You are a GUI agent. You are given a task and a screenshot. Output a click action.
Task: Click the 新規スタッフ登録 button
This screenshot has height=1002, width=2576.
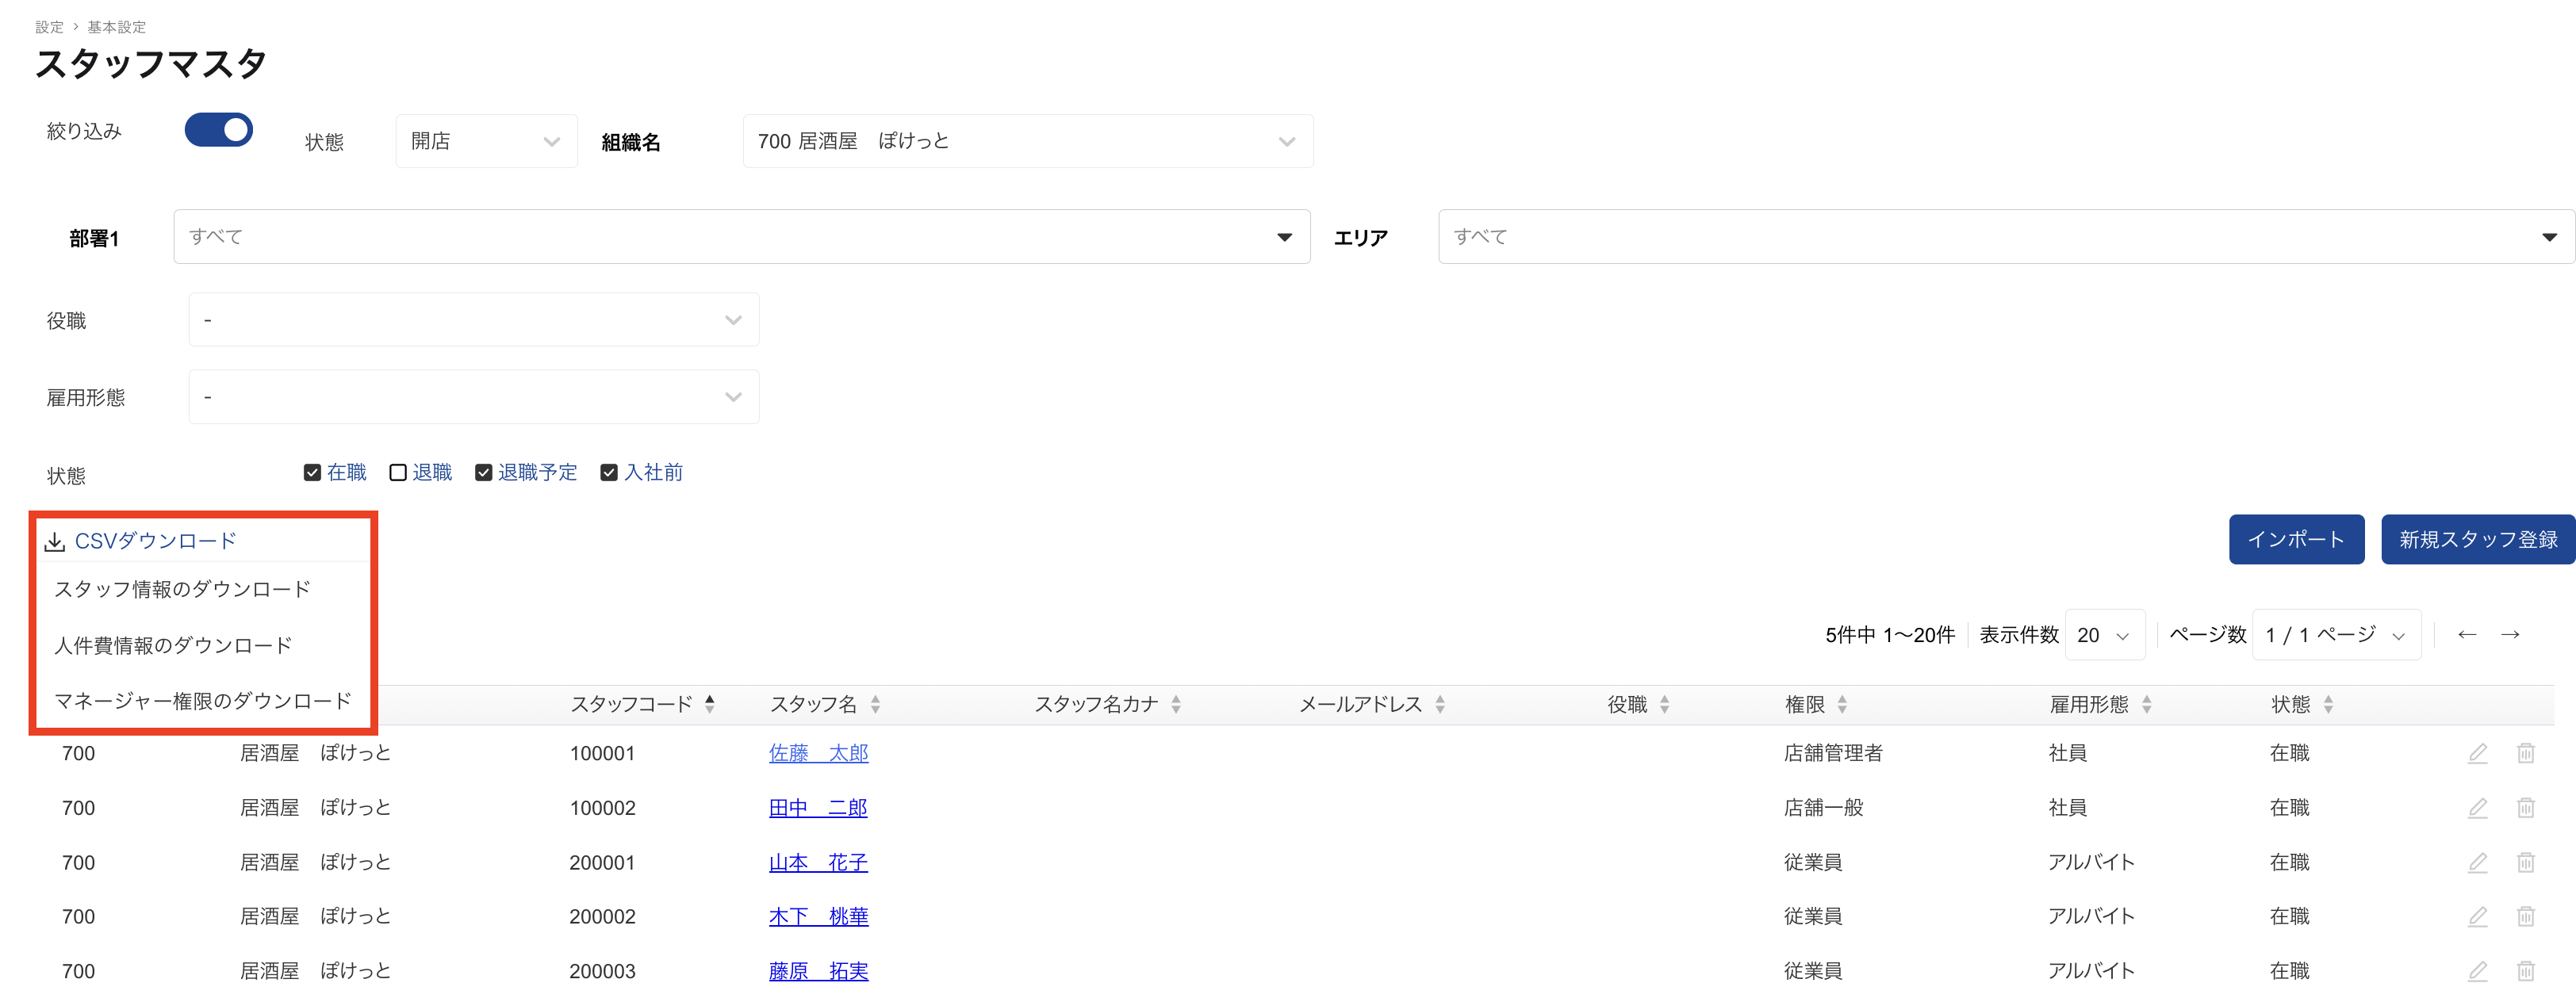click(2478, 540)
